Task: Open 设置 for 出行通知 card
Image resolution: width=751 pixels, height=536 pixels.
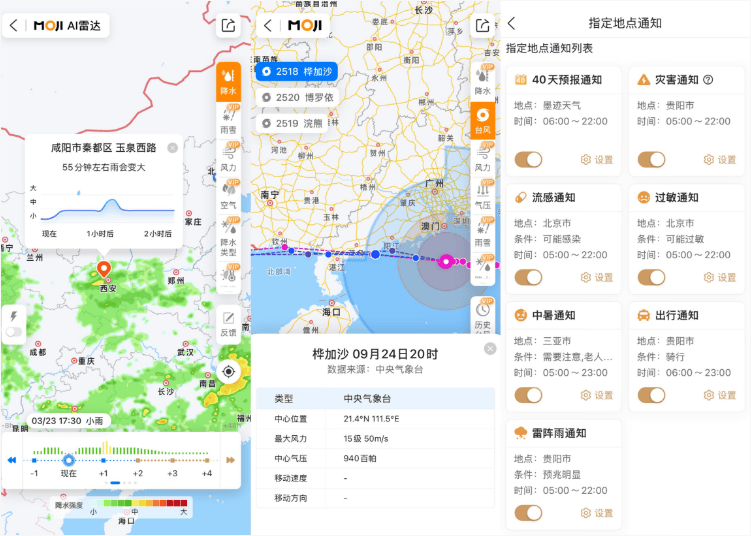Action: pos(720,395)
